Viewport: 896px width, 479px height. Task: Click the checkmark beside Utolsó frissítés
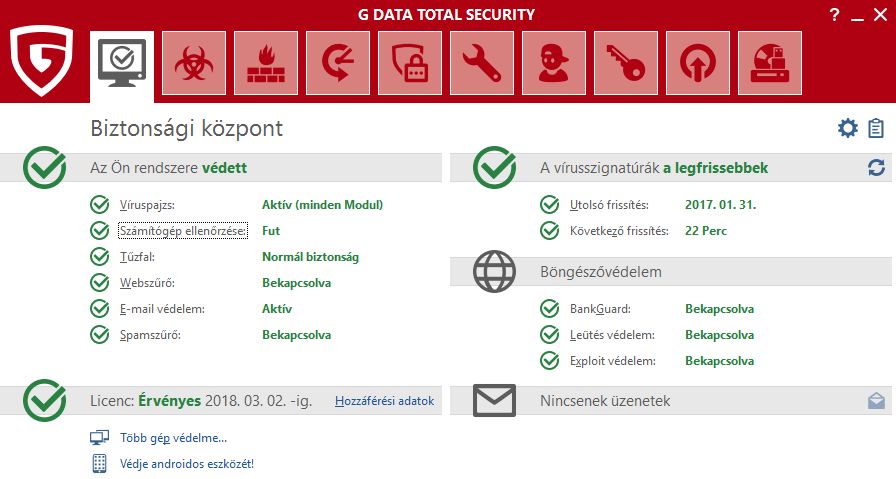tap(549, 205)
